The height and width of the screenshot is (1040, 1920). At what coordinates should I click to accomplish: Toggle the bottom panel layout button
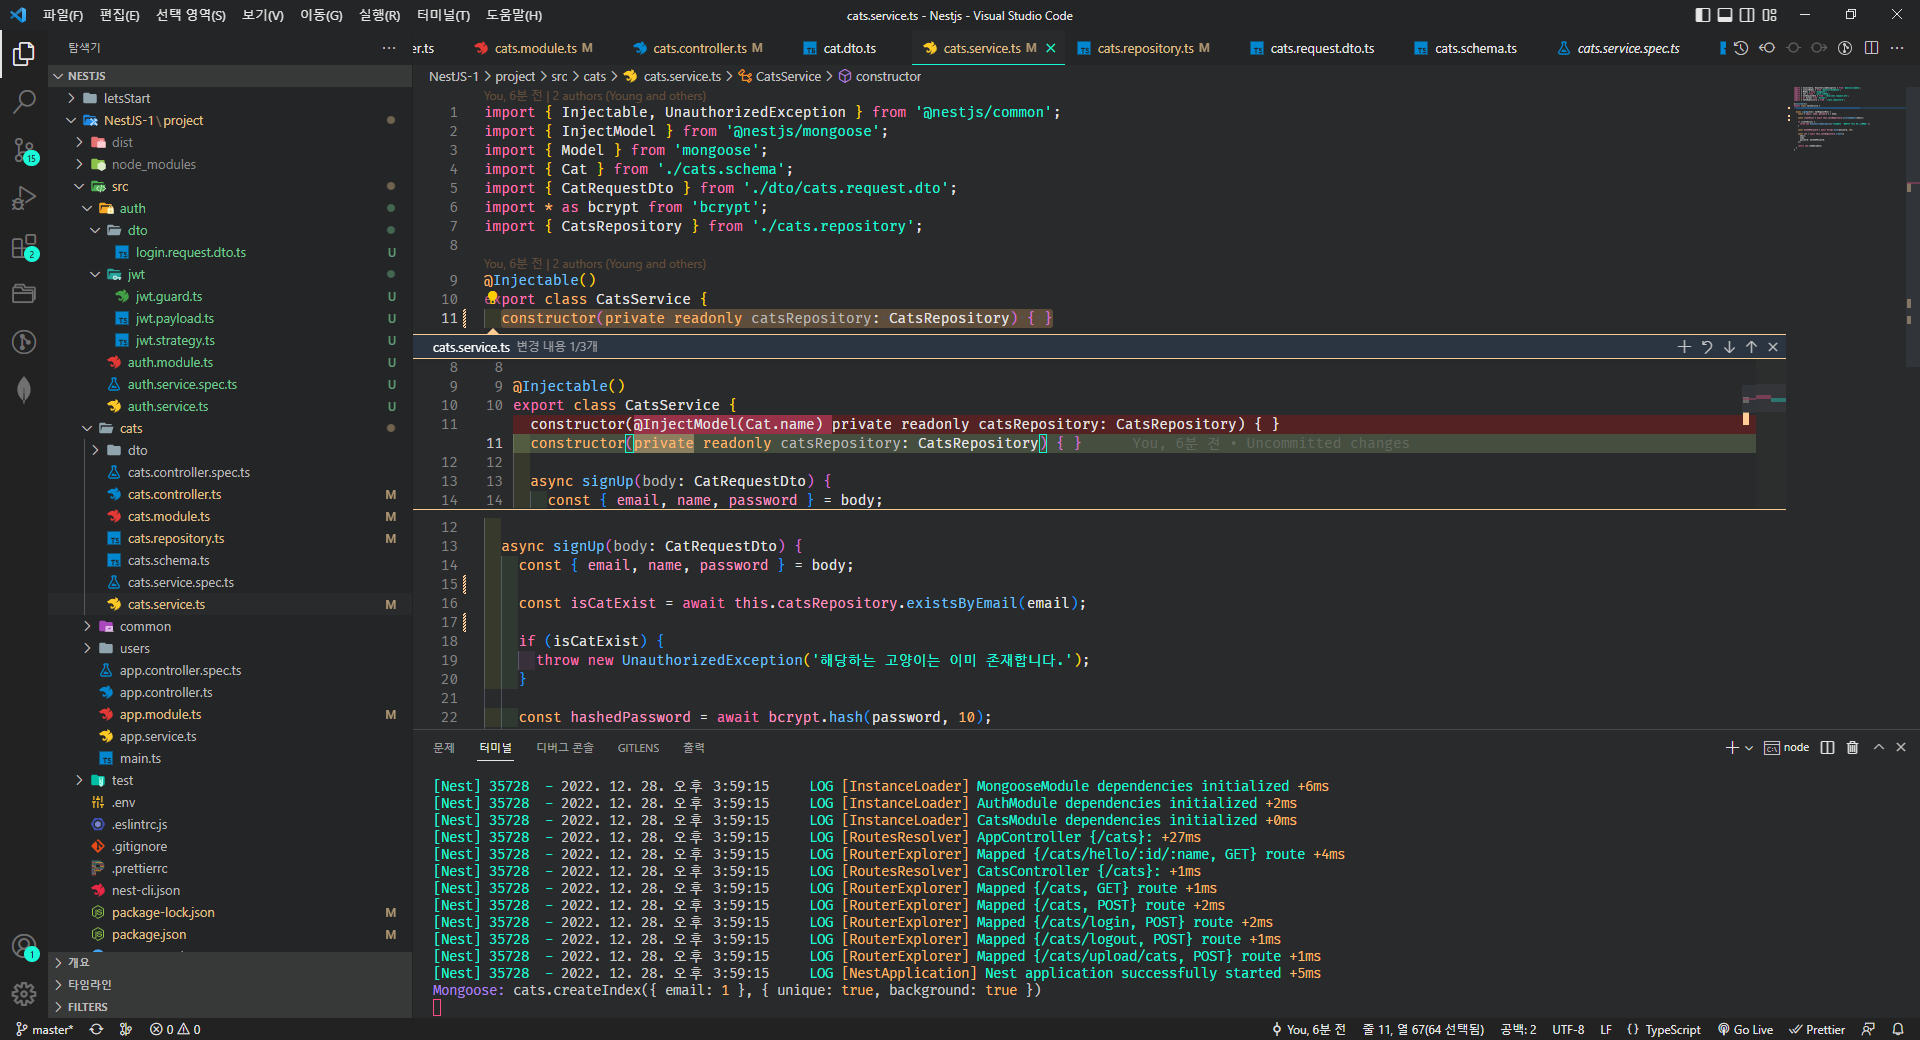1725,15
